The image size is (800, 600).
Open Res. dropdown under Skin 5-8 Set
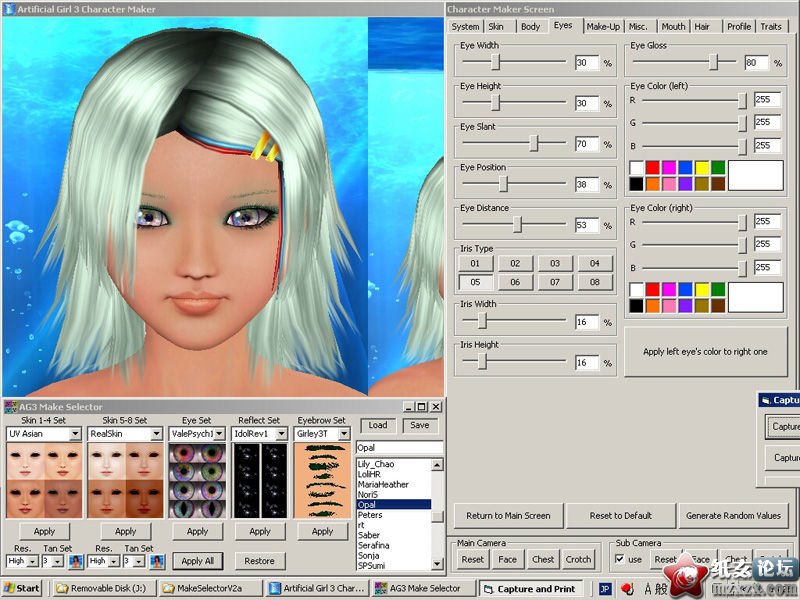[114, 561]
